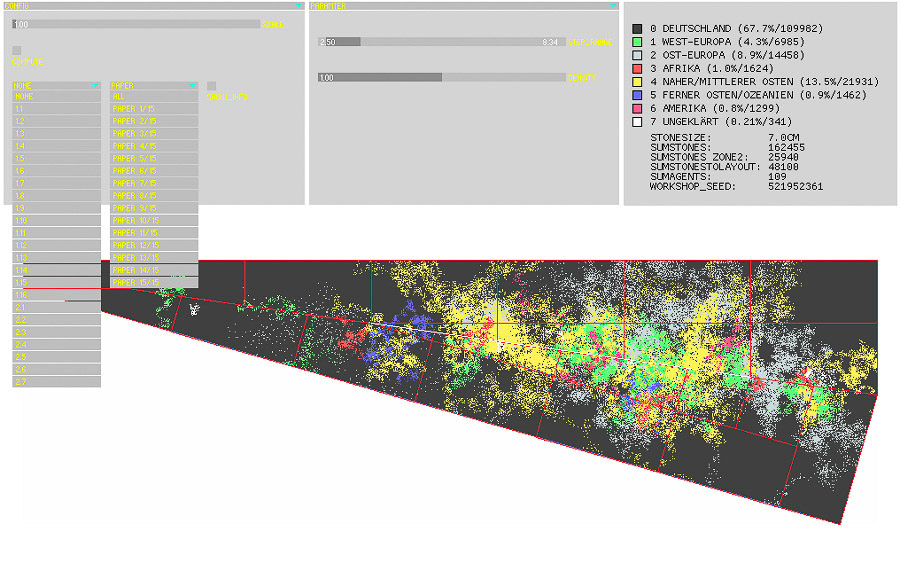This screenshot has width=900, height=563.
Task: Choose zone entry 2.3
Action: pos(56,332)
